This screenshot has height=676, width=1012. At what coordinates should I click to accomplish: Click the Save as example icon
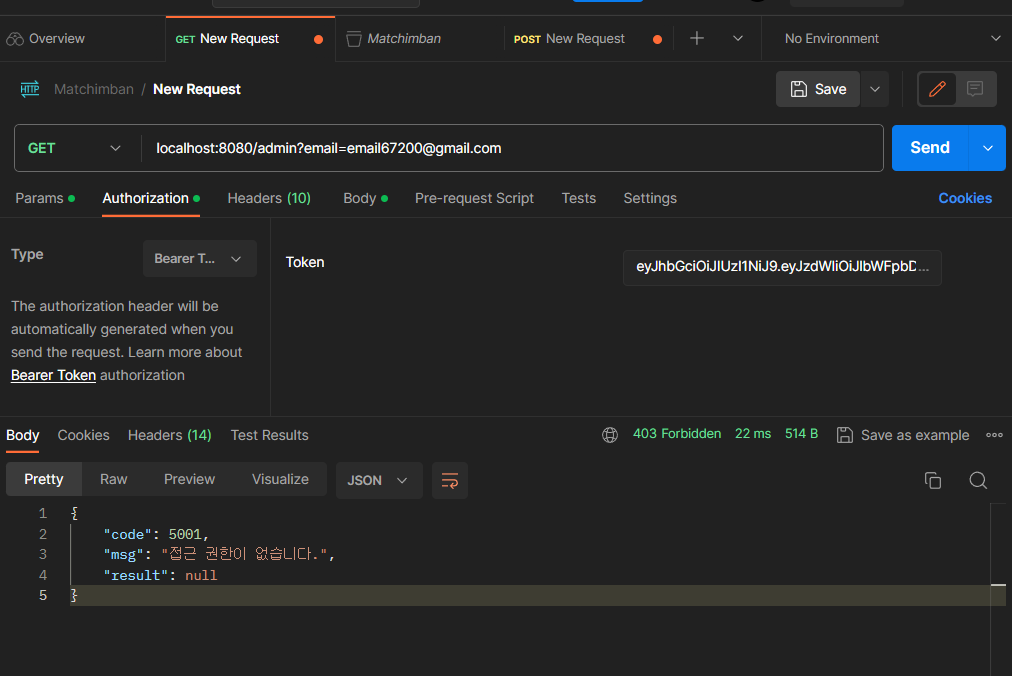845,435
